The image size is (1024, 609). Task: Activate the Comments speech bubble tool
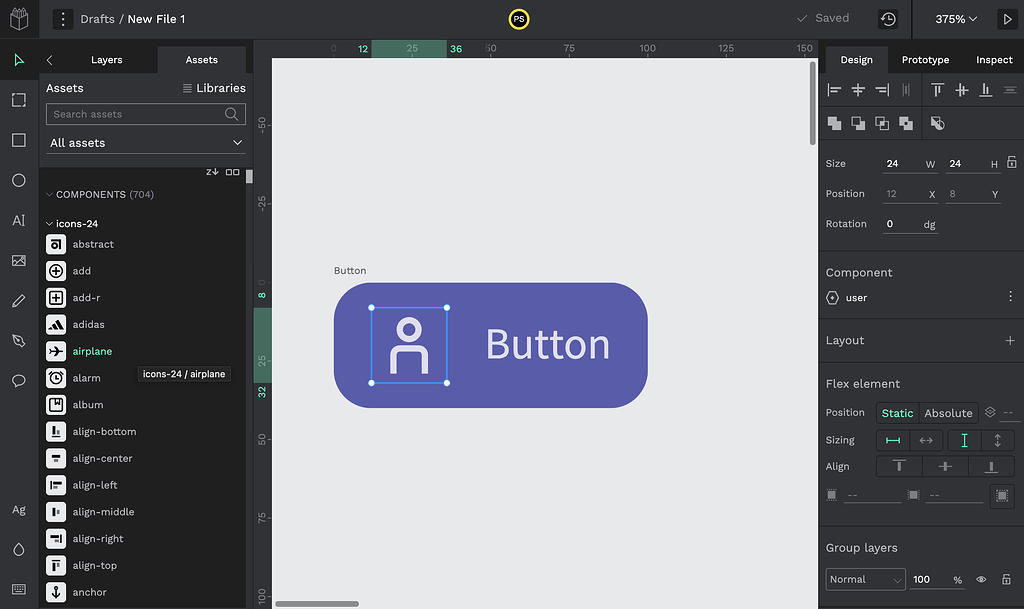pos(18,381)
